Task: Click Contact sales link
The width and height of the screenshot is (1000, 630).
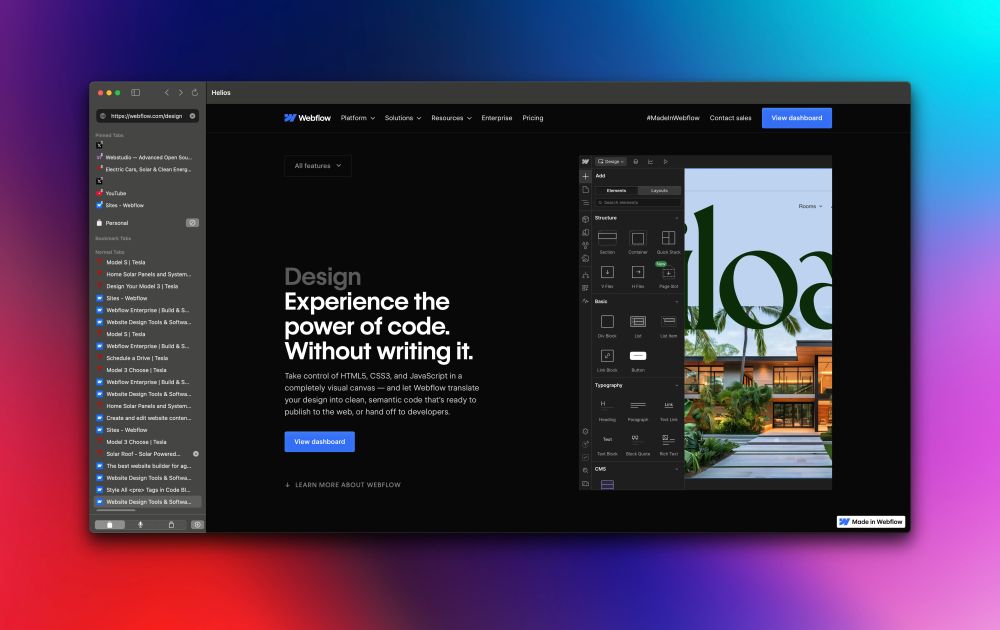Action: [730, 118]
